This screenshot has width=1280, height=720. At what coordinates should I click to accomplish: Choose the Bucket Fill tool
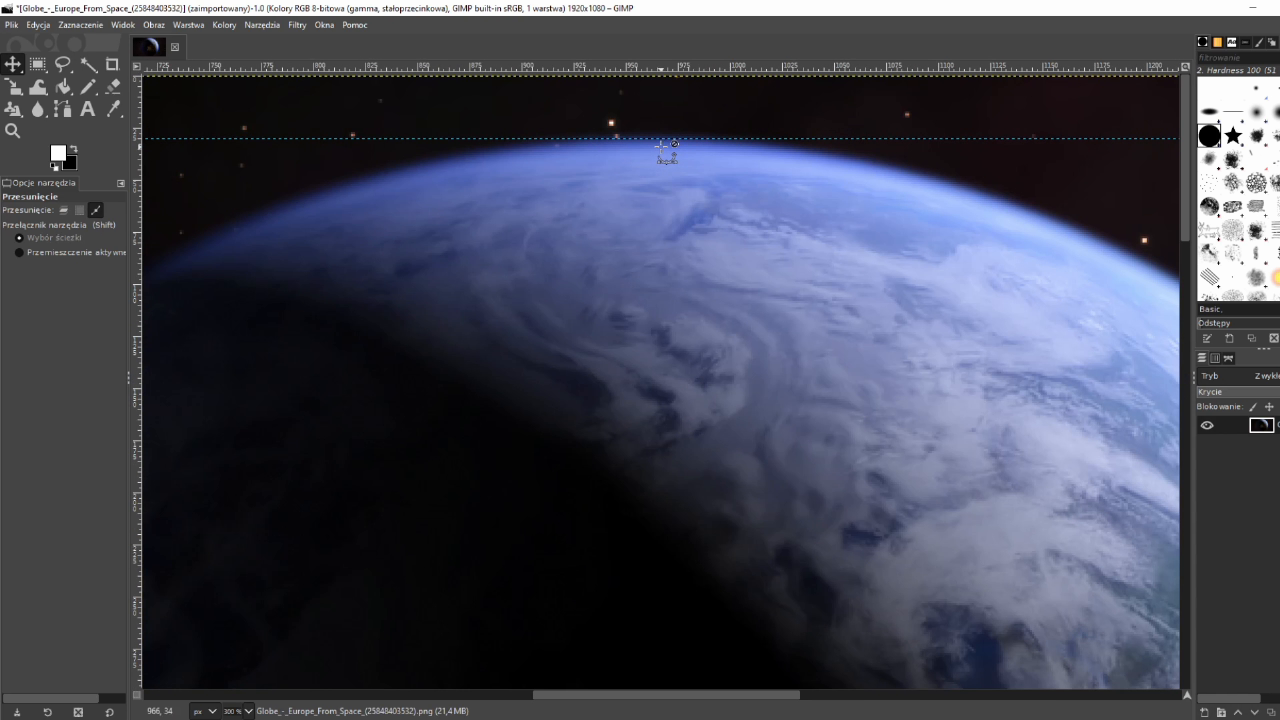63,87
